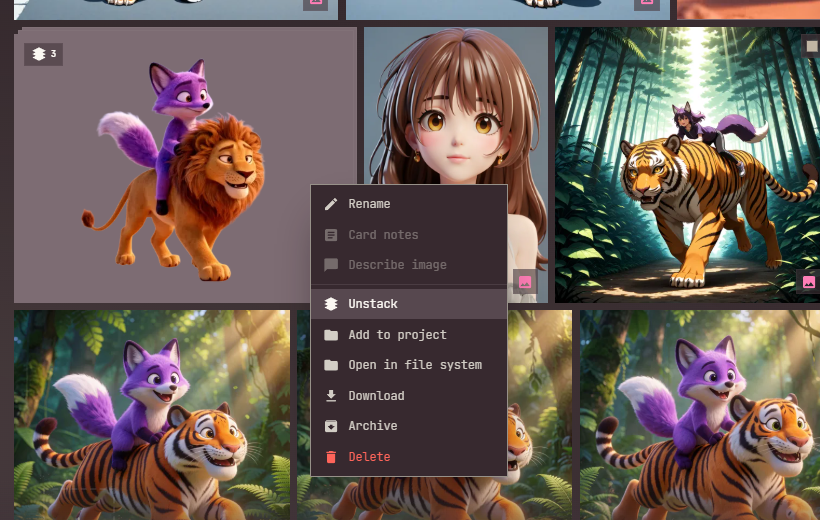Click Describe image in the context menu
The width and height of the screenshot is (820, 520).
(x=408, y=265)
